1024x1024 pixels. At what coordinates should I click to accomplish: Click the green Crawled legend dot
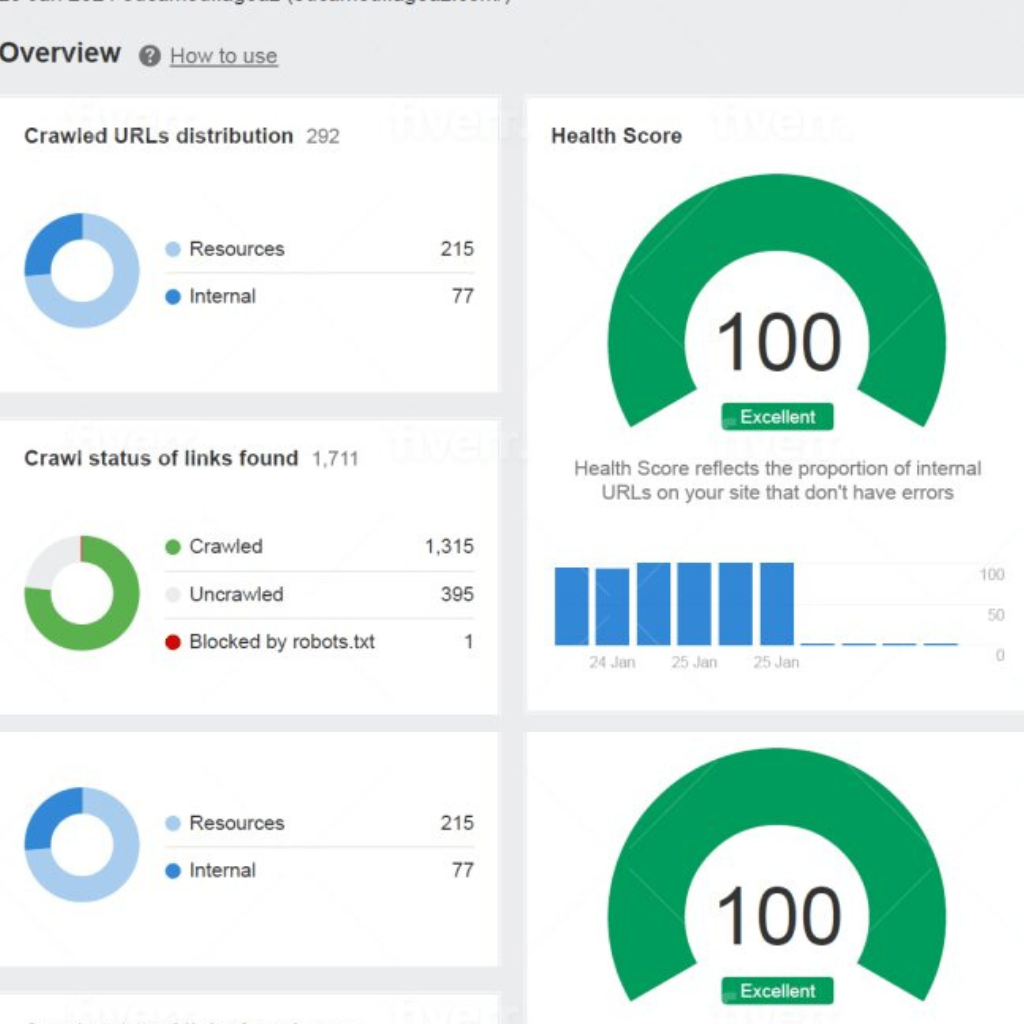click(x=173, y=547)
